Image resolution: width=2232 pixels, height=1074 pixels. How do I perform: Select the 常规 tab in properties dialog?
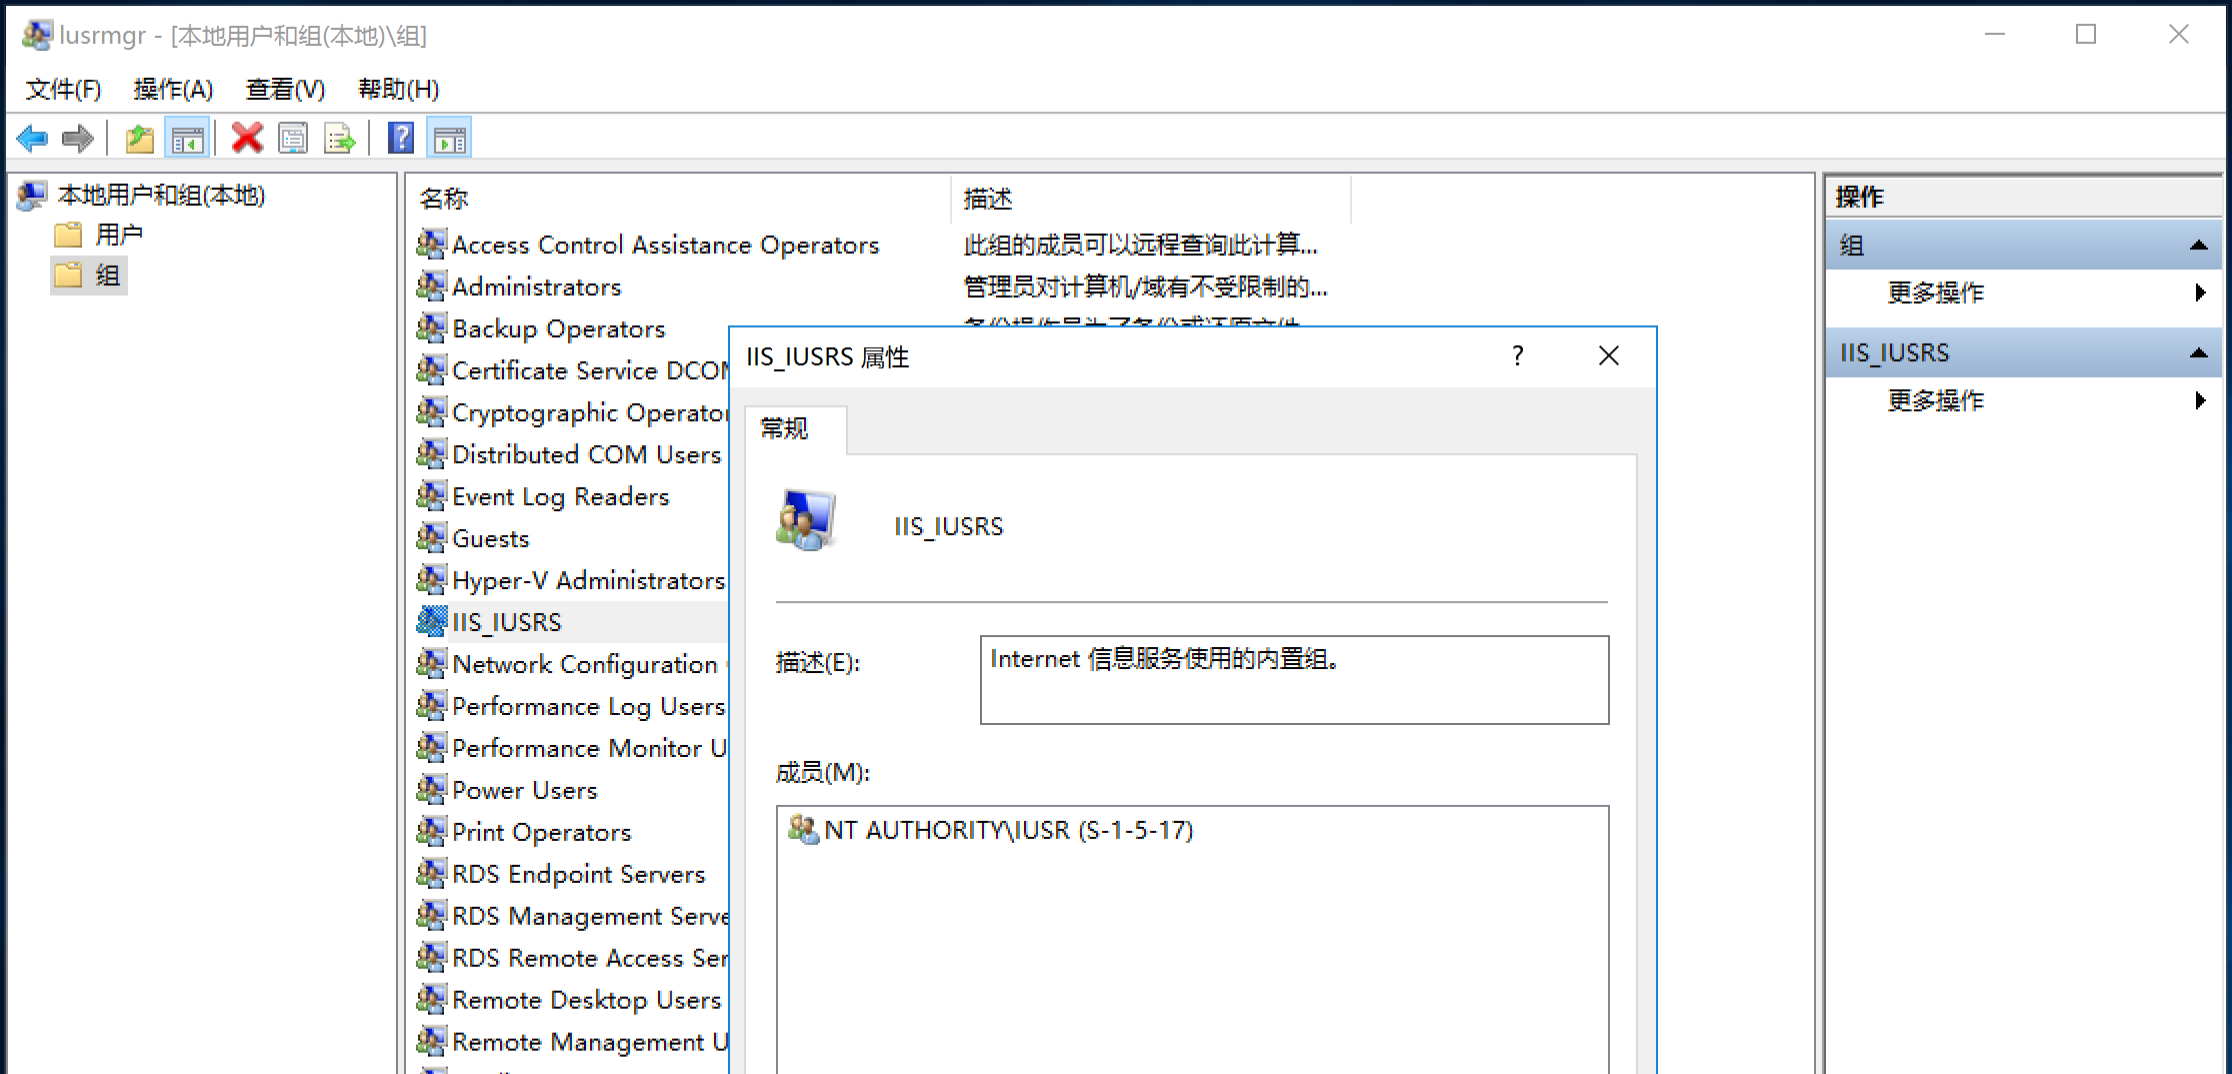tap(785, 429)
